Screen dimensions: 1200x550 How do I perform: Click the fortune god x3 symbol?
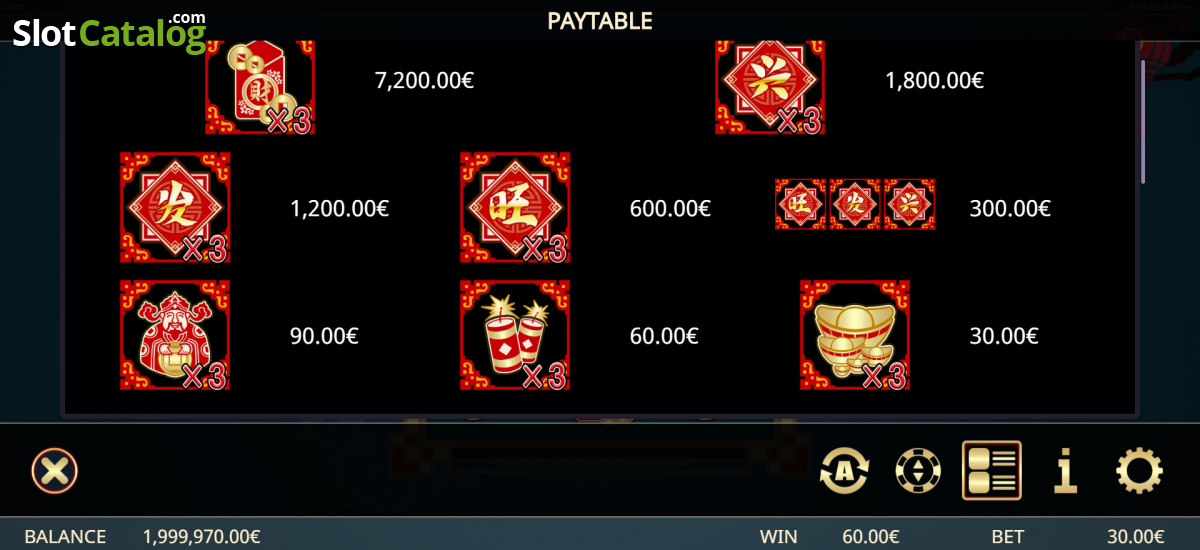point(175,335)
